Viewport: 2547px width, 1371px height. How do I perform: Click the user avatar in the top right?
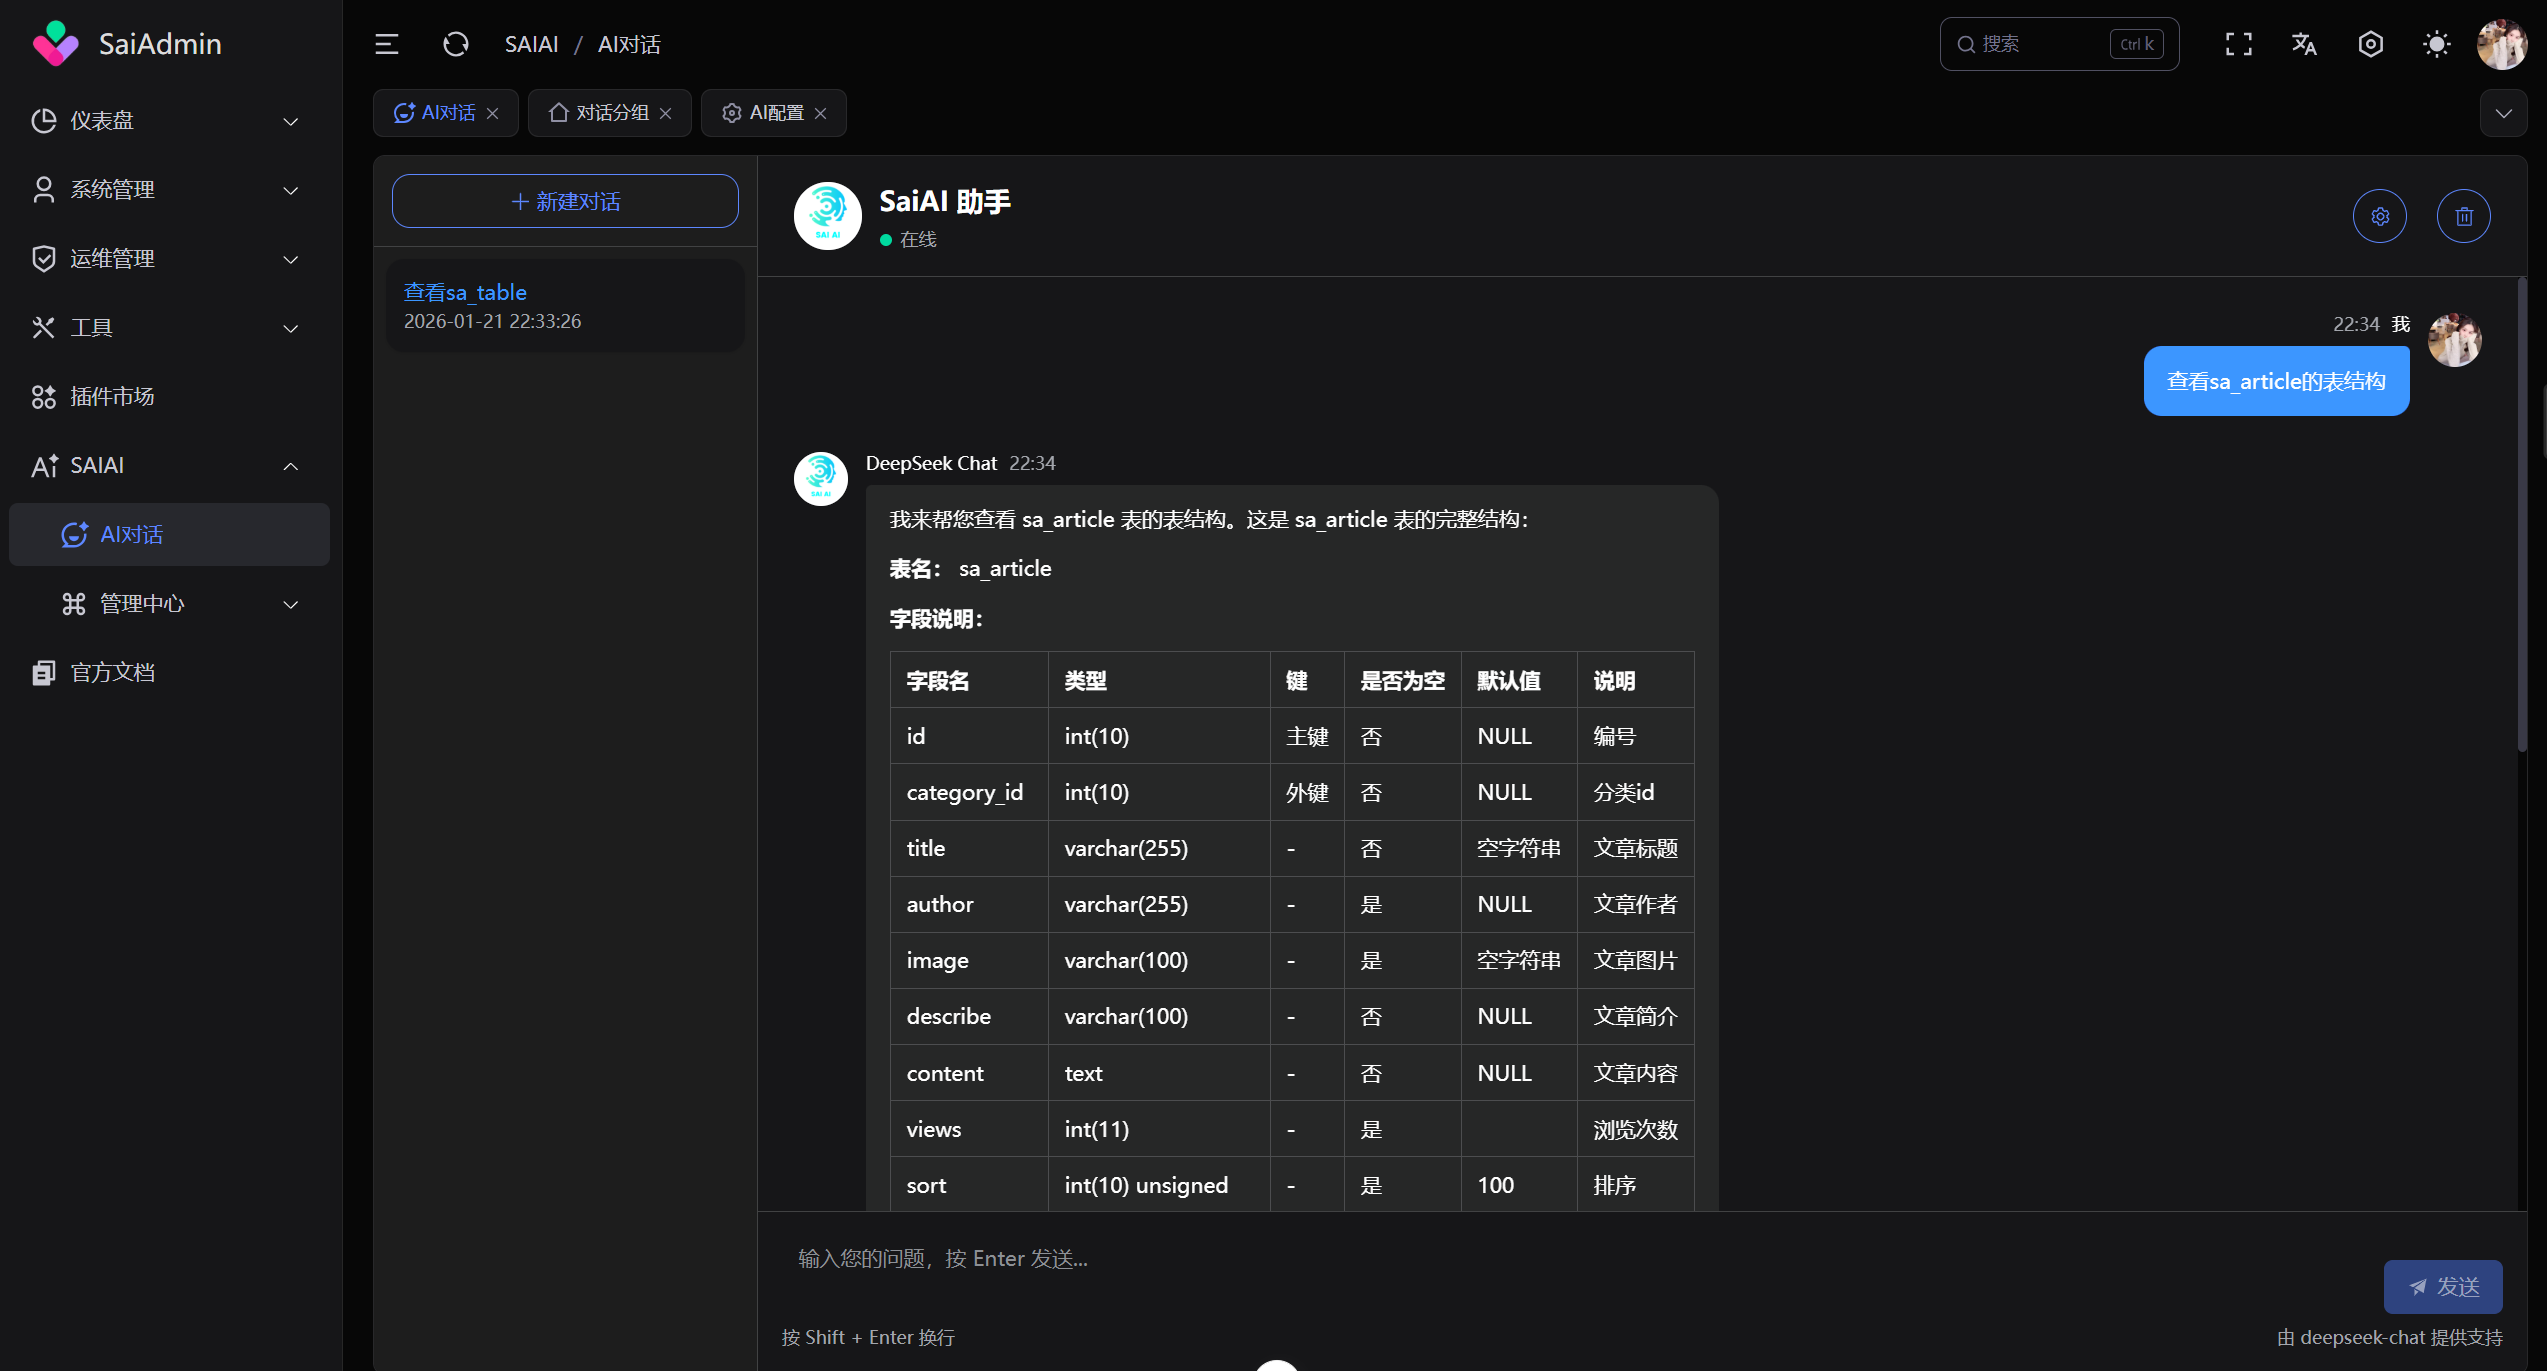(2501, 44)
